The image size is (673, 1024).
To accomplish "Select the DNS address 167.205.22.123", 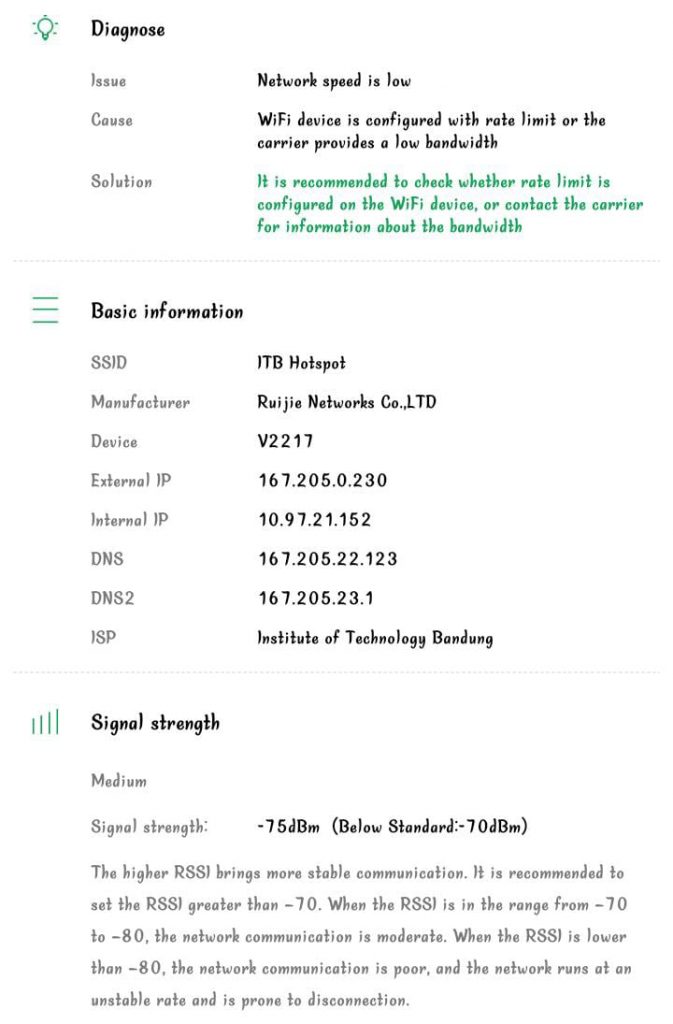I will (327, 559).
